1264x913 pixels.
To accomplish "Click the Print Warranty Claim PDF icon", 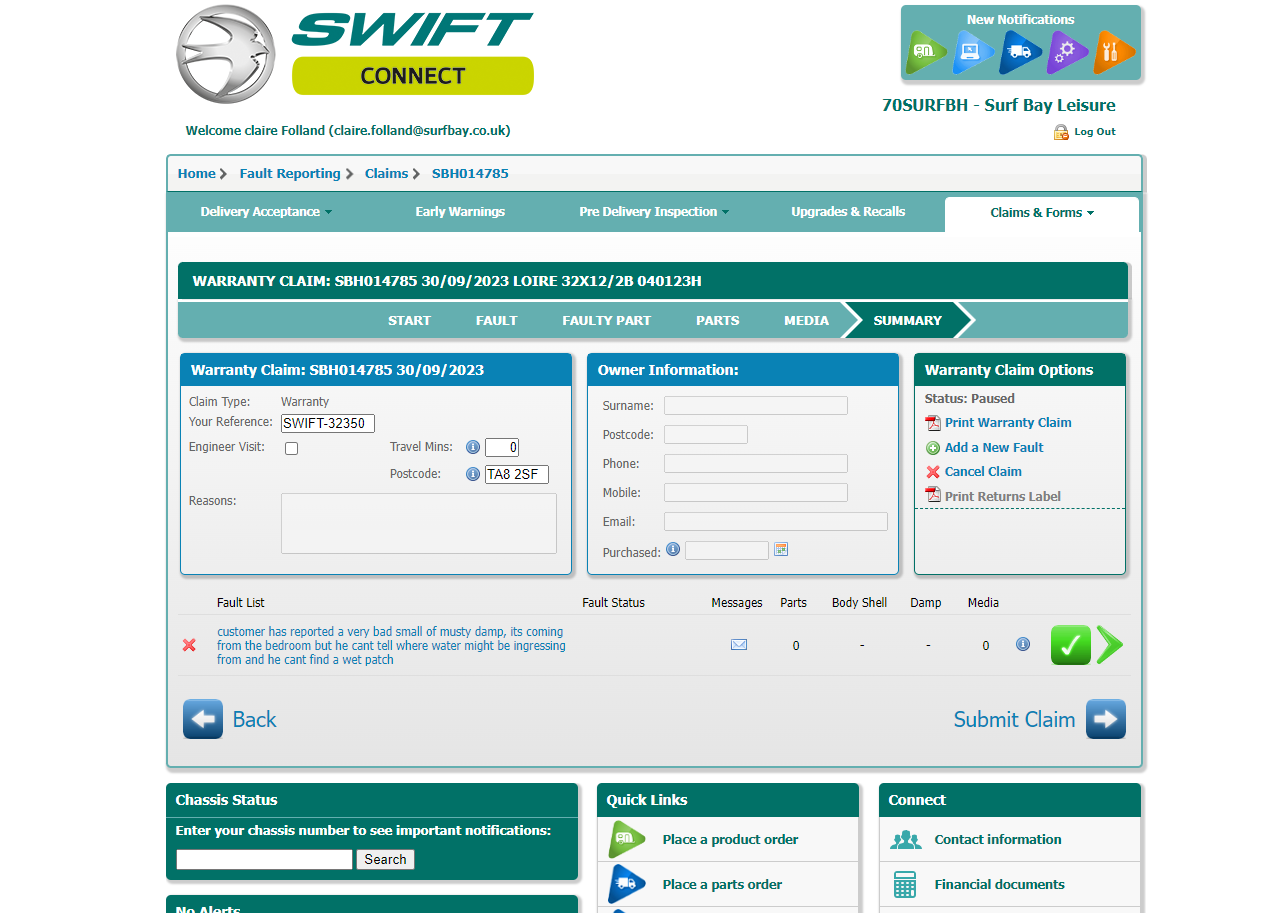I will (x=933, y=423).
